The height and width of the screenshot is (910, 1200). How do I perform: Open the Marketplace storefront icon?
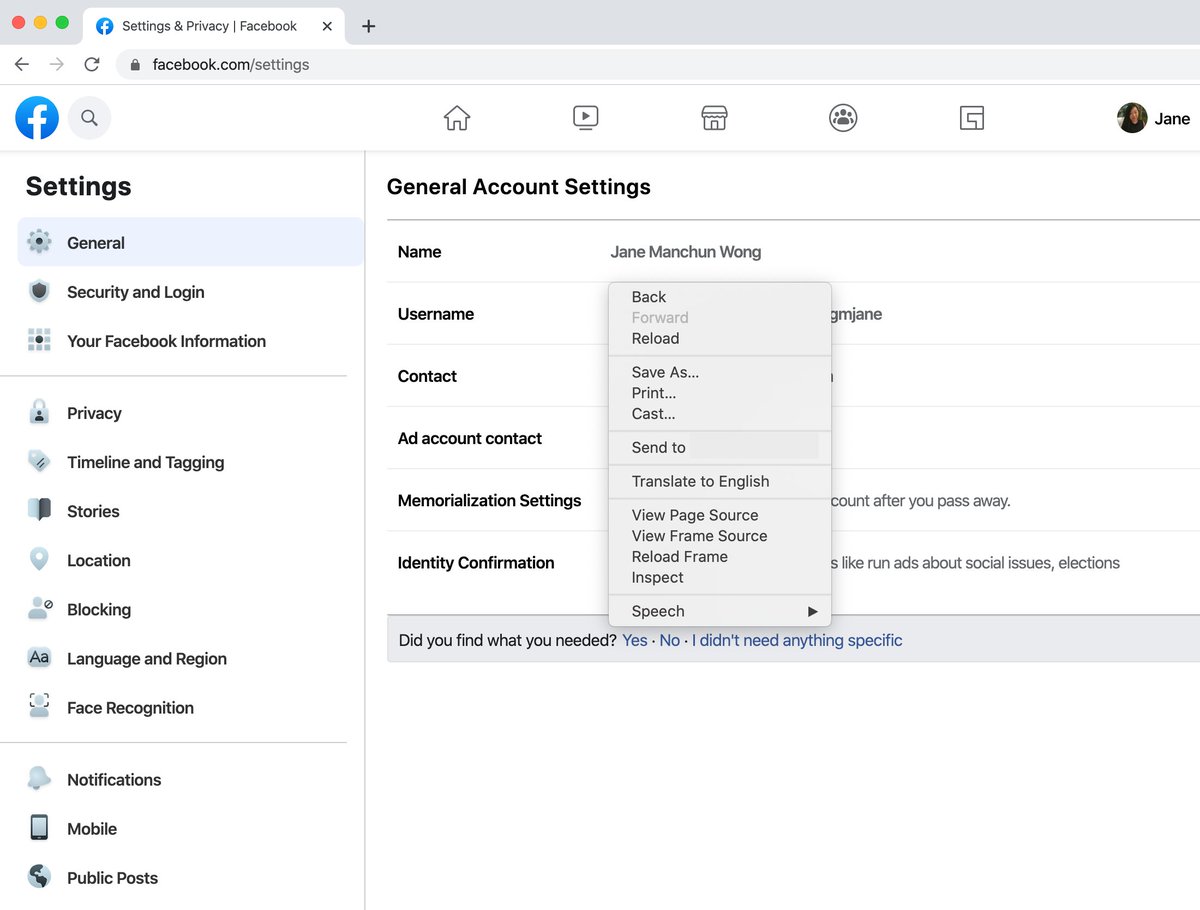click(714, 118)
